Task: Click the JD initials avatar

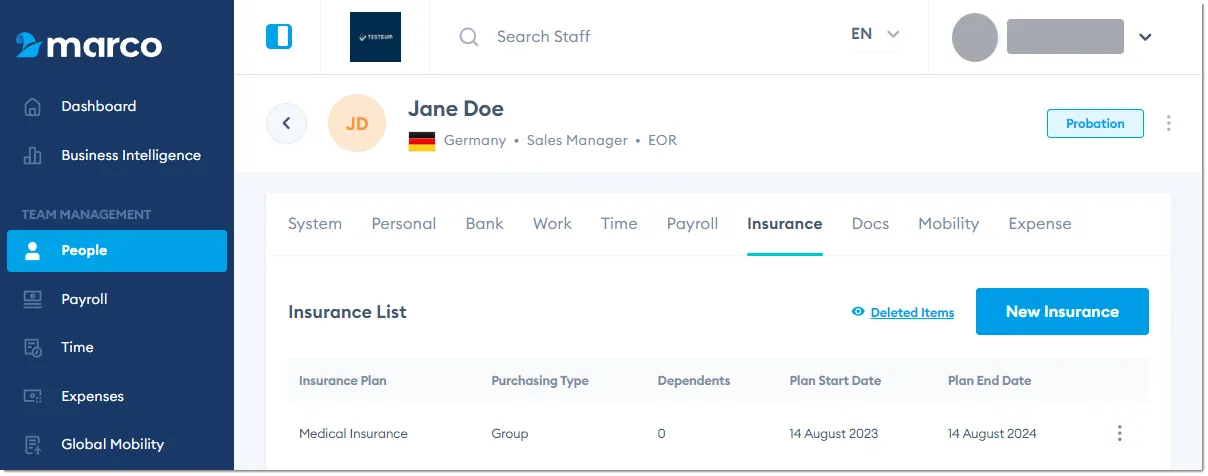Action: (x=357, y=123)
